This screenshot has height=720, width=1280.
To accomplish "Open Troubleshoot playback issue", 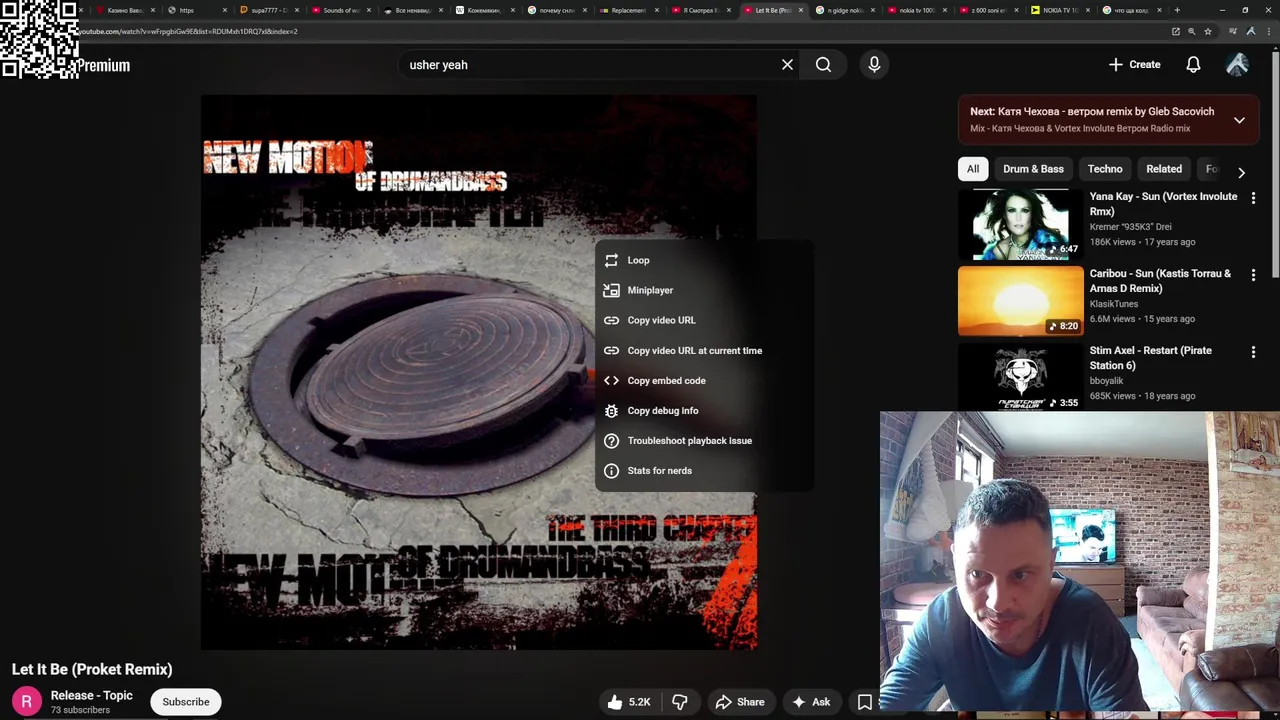I will point(703,440).
